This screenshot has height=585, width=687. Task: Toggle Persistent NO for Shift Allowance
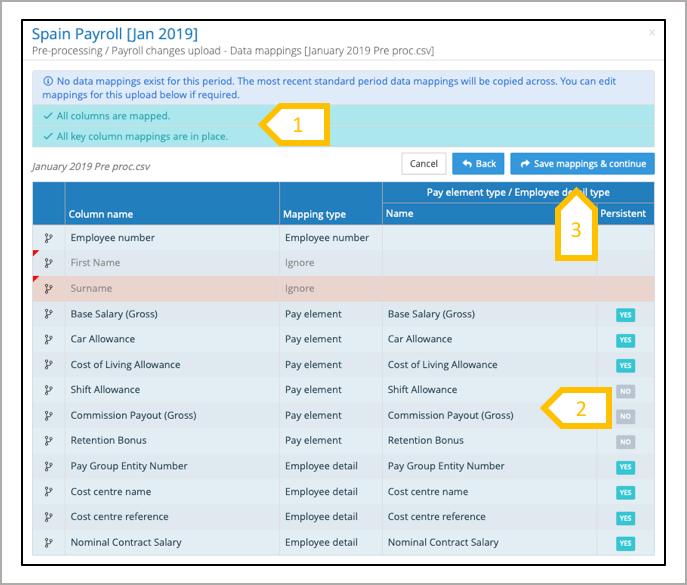click(625, 391)
